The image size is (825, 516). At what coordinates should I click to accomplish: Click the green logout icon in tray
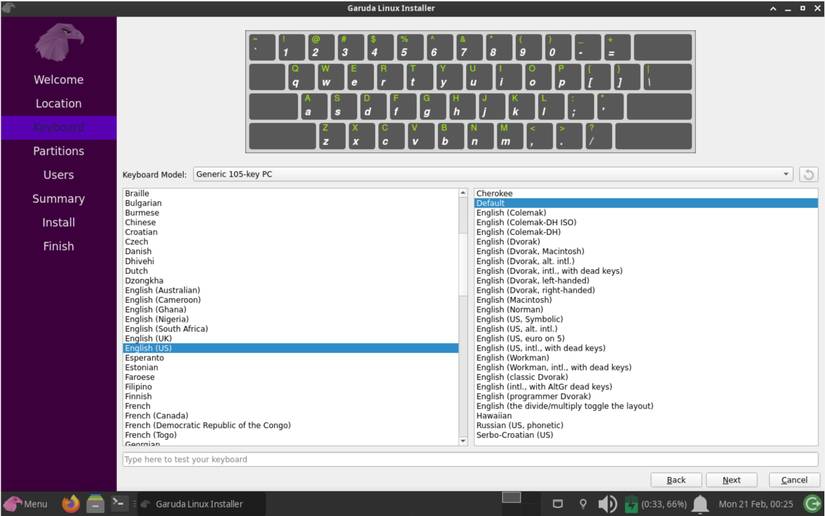click(813, 504)
